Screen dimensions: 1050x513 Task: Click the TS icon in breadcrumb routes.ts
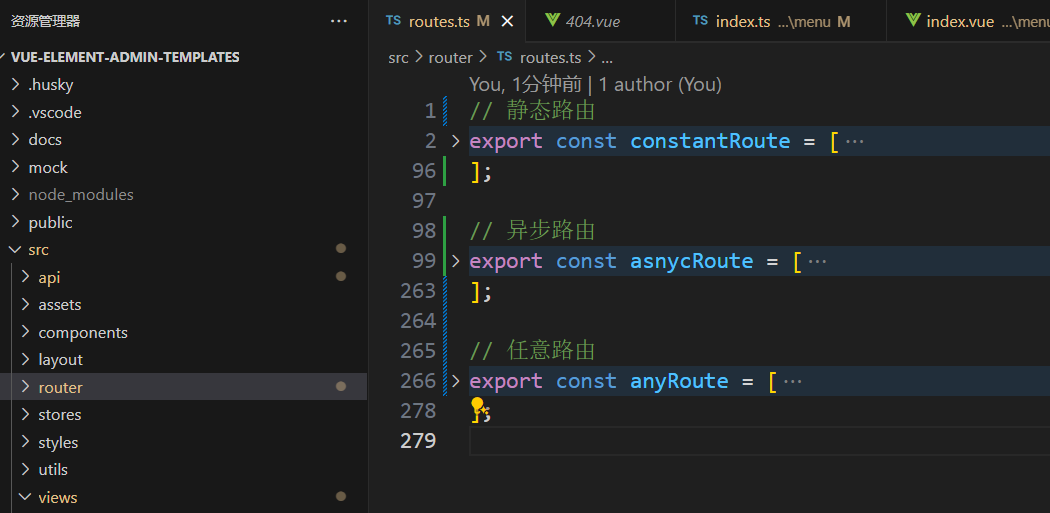(504, 57)
